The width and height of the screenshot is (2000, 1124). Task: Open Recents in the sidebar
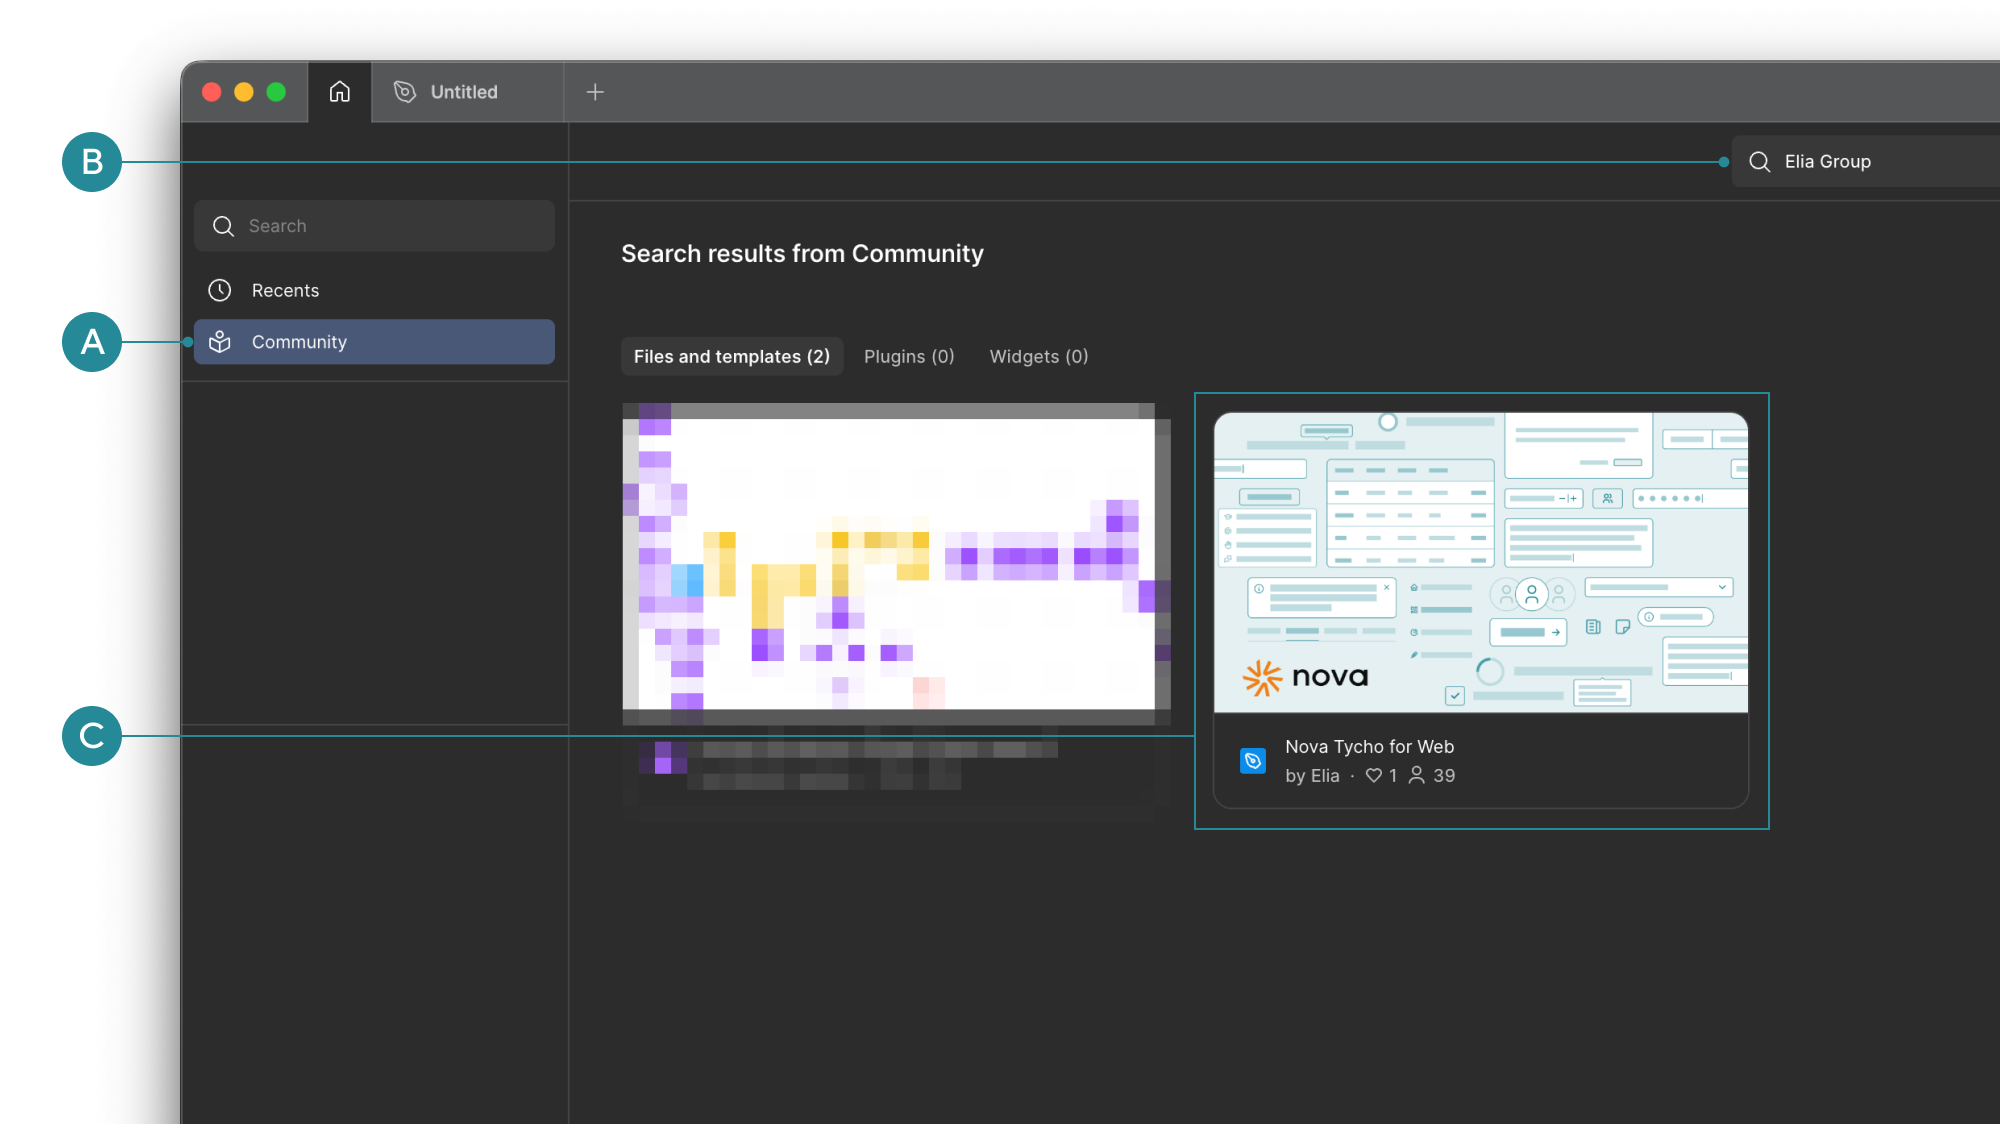coord(285,290)
